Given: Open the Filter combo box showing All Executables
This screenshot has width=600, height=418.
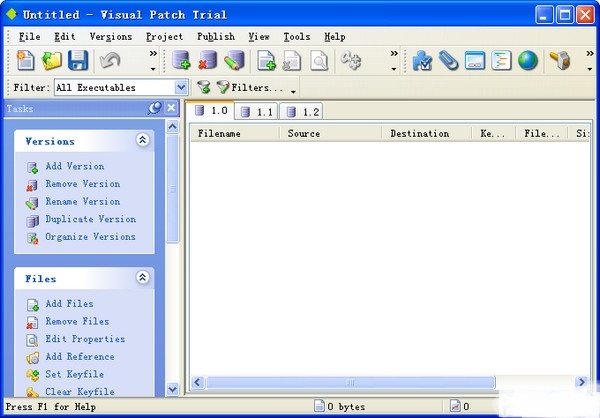Looking at the screenshot, I should tap(120, 88).
